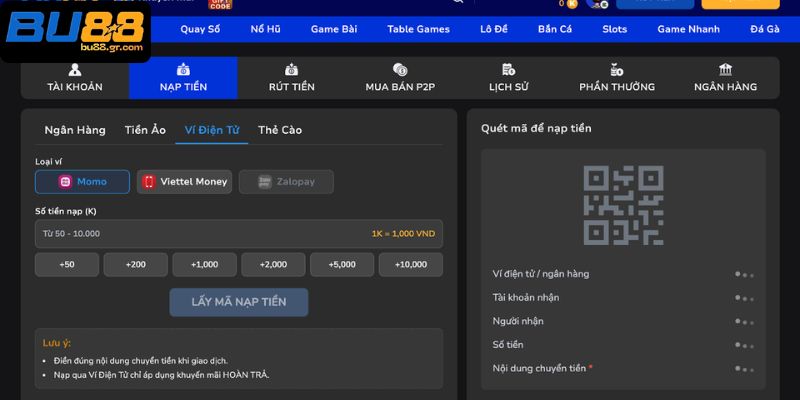Switch to the Thẻ Cào tab

click(280, 130)
